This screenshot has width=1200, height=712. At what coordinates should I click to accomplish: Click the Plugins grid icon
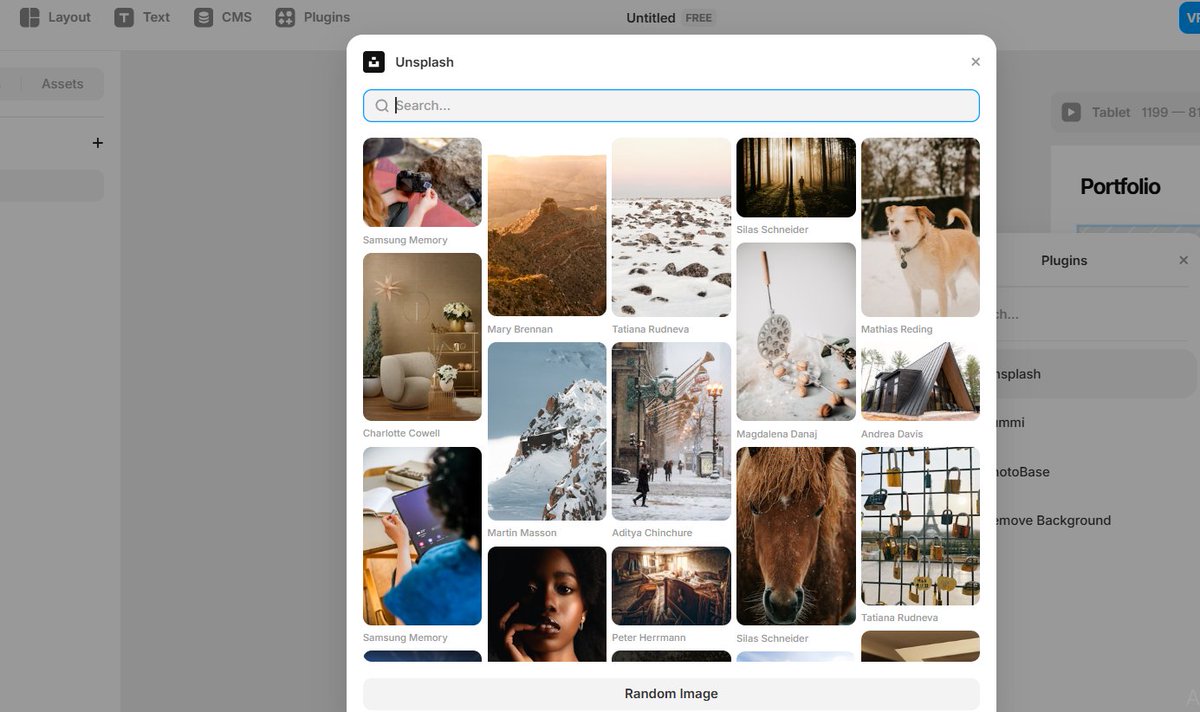[x=285, y=17]
